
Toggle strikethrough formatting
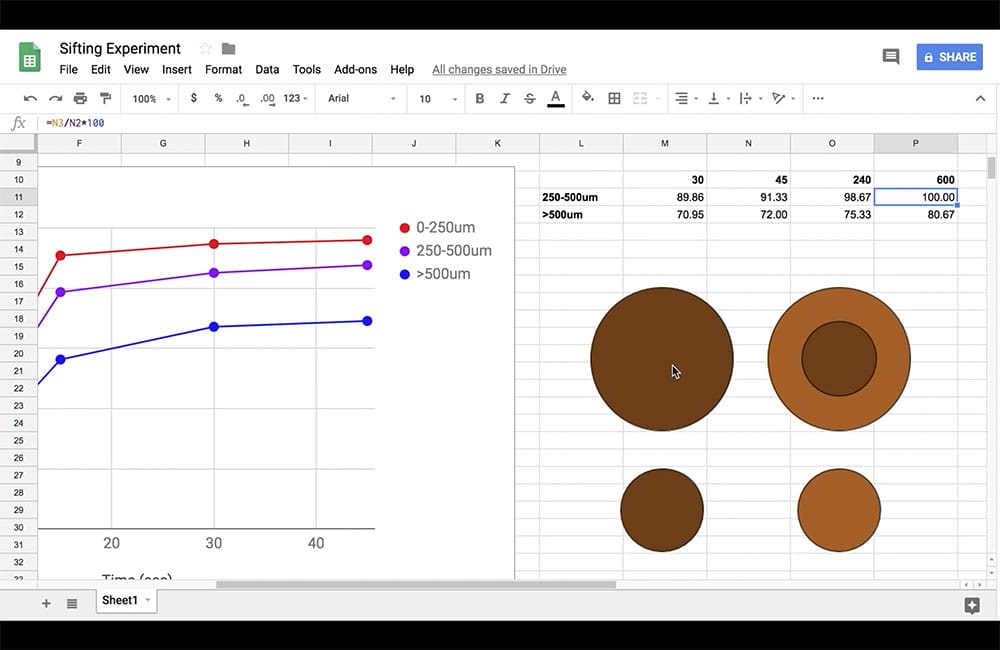coord(530,98)
